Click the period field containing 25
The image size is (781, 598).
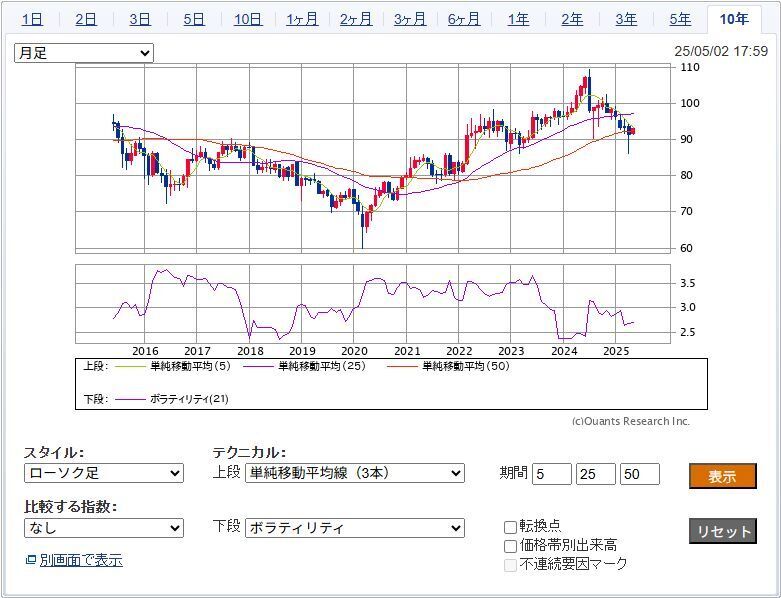[596, 474]
